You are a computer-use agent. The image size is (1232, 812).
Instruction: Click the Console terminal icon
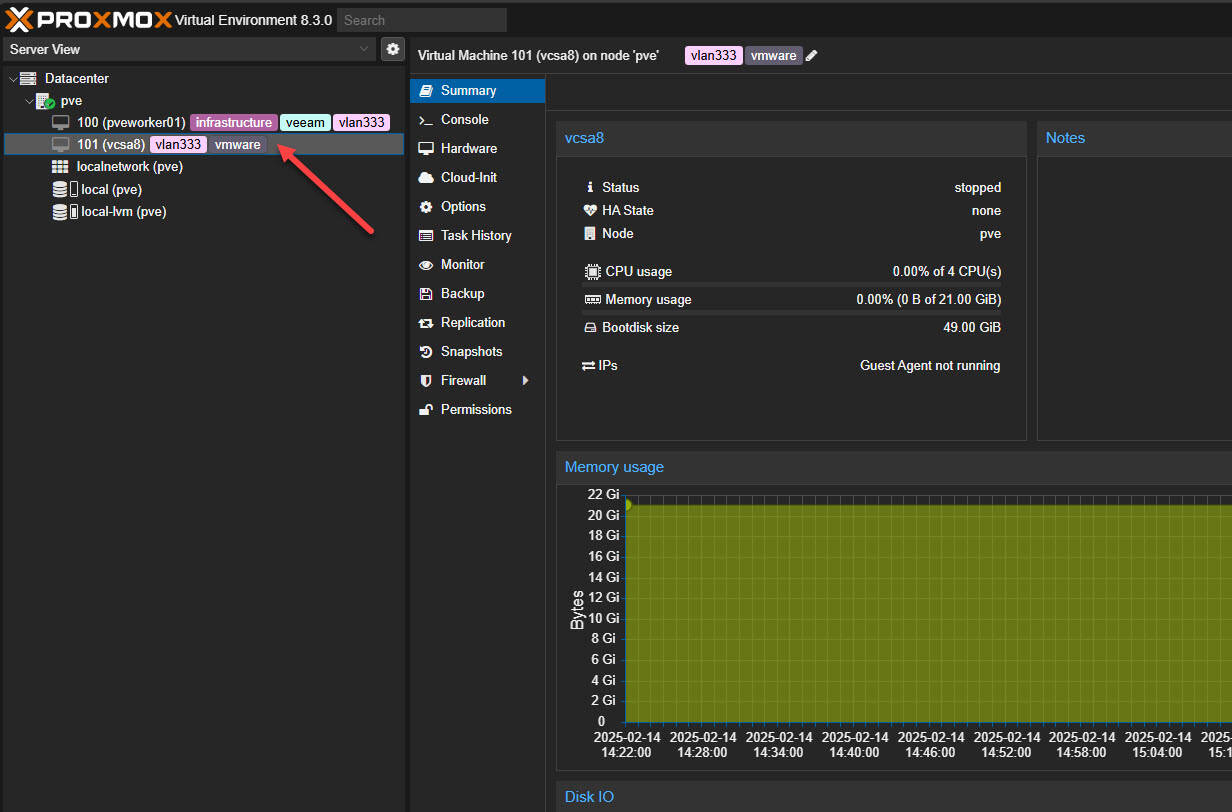tap(426, 120)
